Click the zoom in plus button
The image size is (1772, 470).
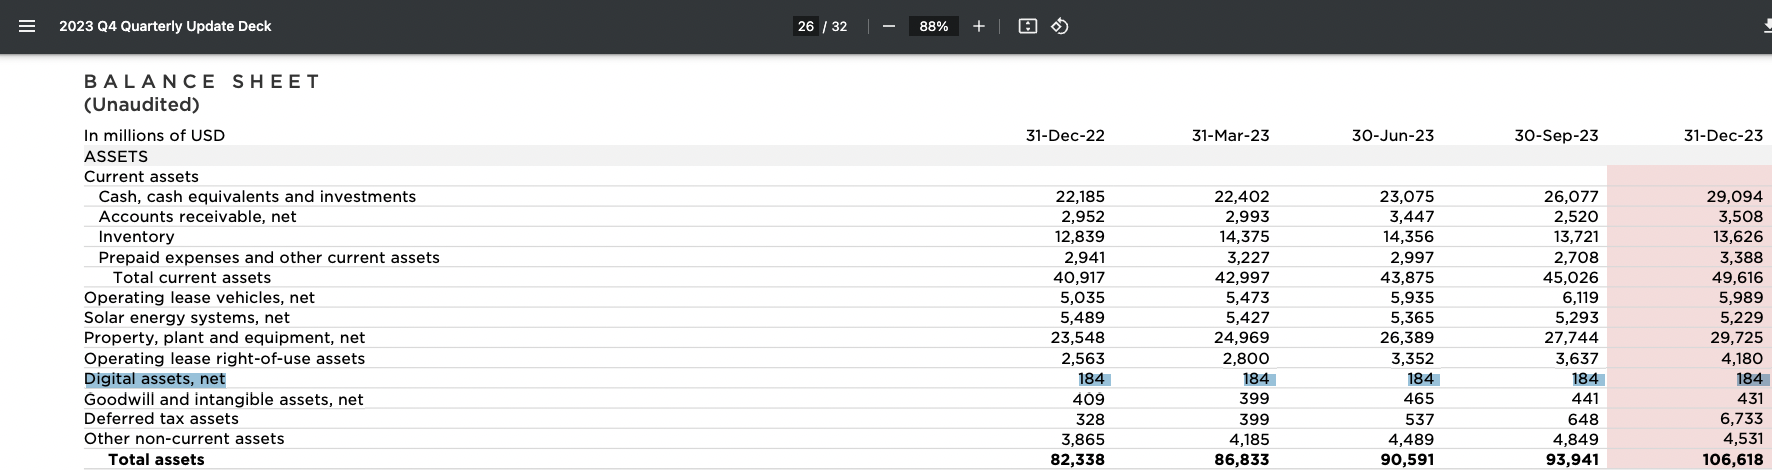coord(978,26)
